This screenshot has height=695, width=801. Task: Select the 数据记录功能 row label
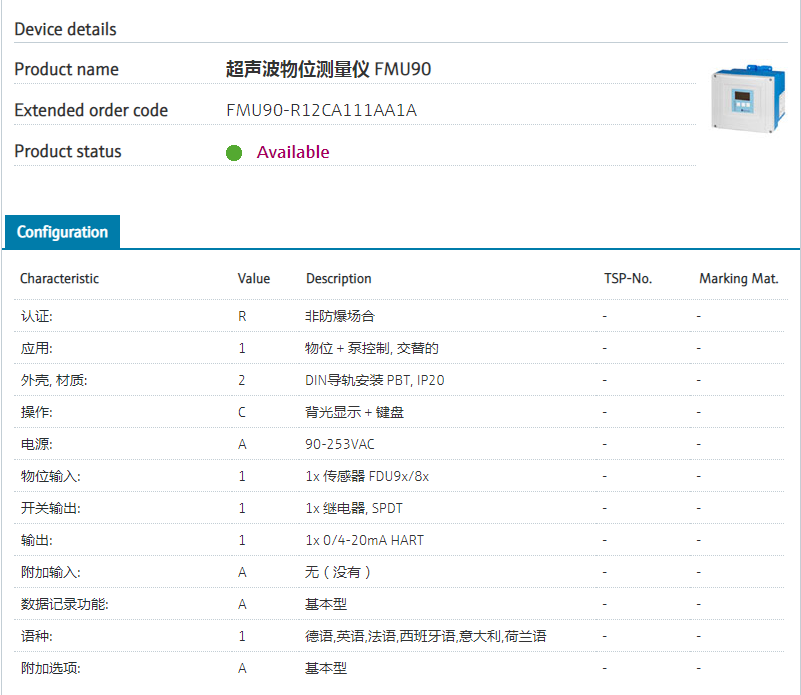click(64, 604)
